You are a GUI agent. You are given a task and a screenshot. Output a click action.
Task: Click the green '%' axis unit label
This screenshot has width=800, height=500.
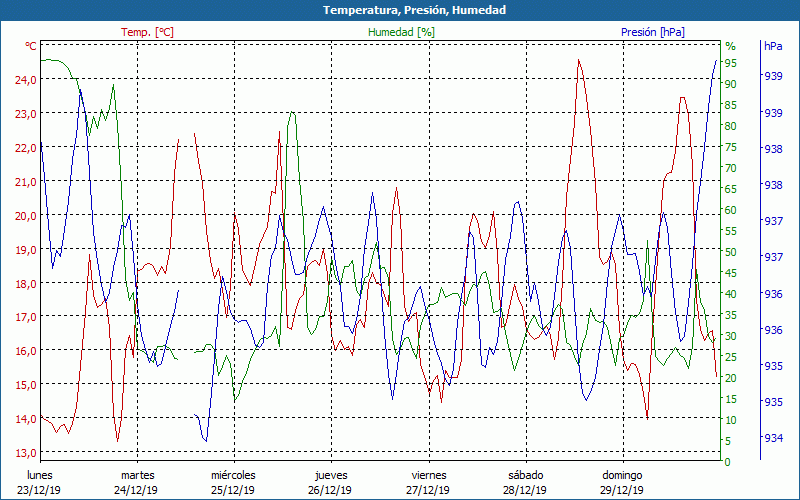[x=731, y=46]
